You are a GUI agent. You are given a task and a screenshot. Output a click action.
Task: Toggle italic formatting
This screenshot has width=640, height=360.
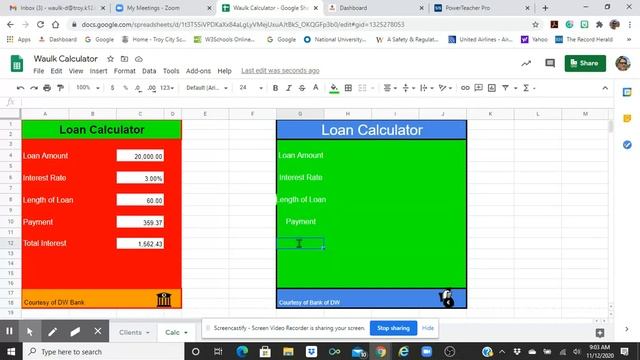pyautogui.click(x=289, y=88)
